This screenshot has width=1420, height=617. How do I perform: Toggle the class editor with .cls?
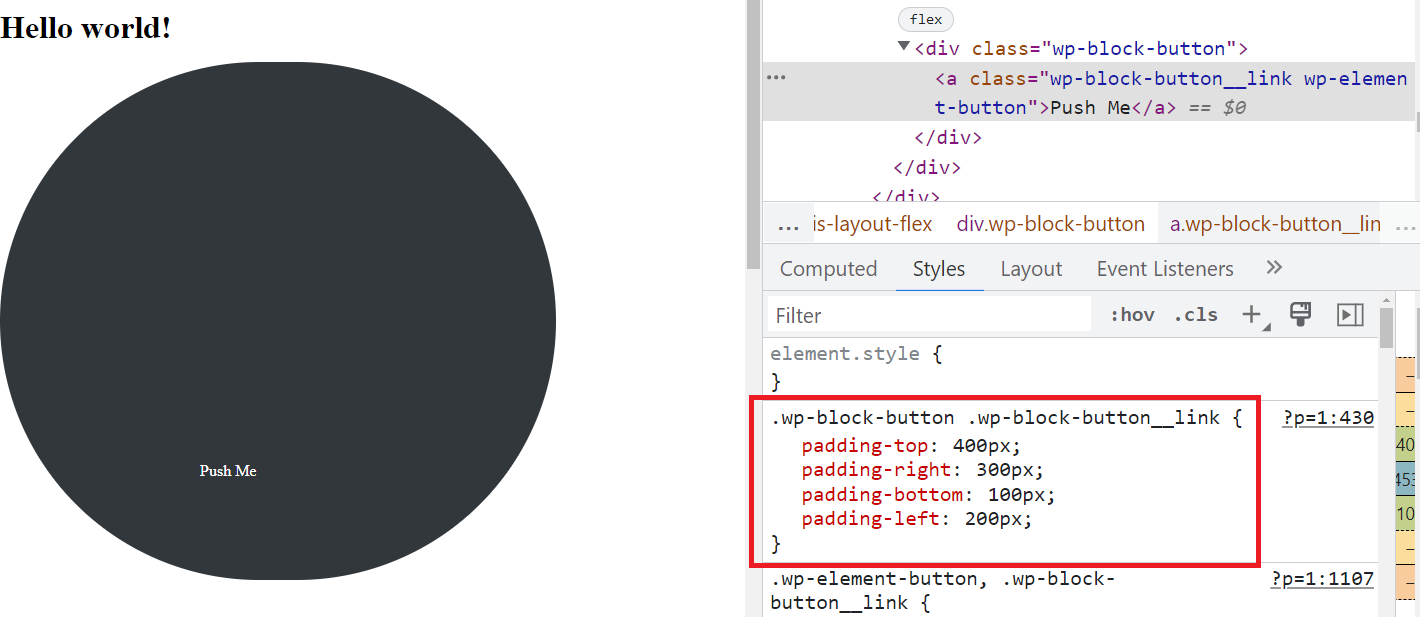click(1195, 314)
